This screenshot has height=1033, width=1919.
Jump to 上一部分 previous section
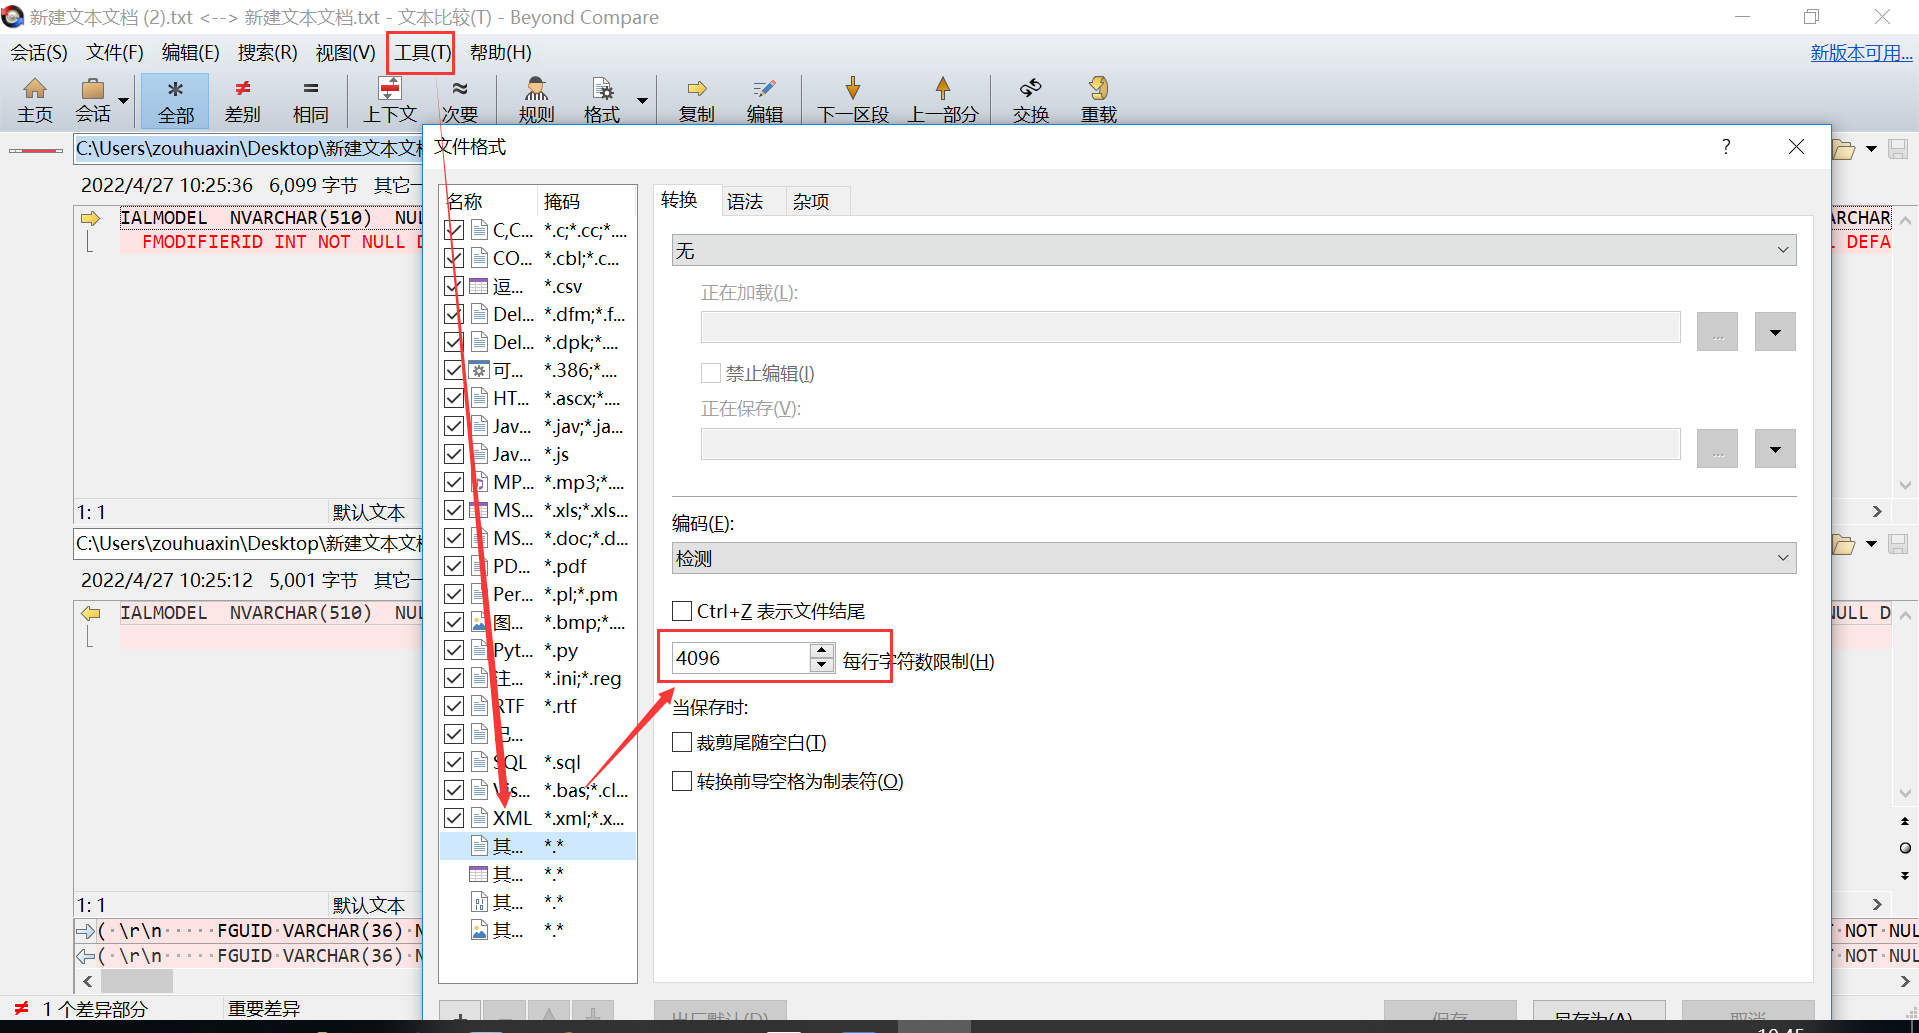point(943,101)
